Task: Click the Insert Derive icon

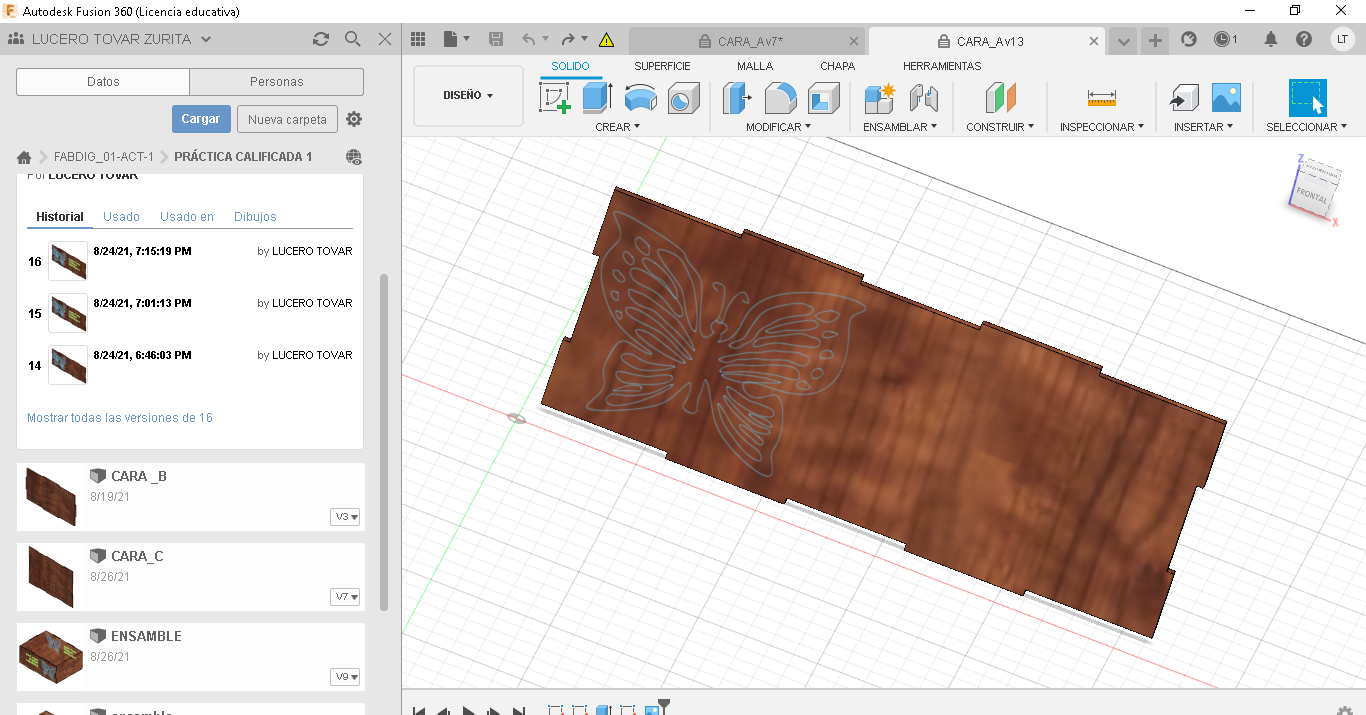Action: [x=1183, y=98]
